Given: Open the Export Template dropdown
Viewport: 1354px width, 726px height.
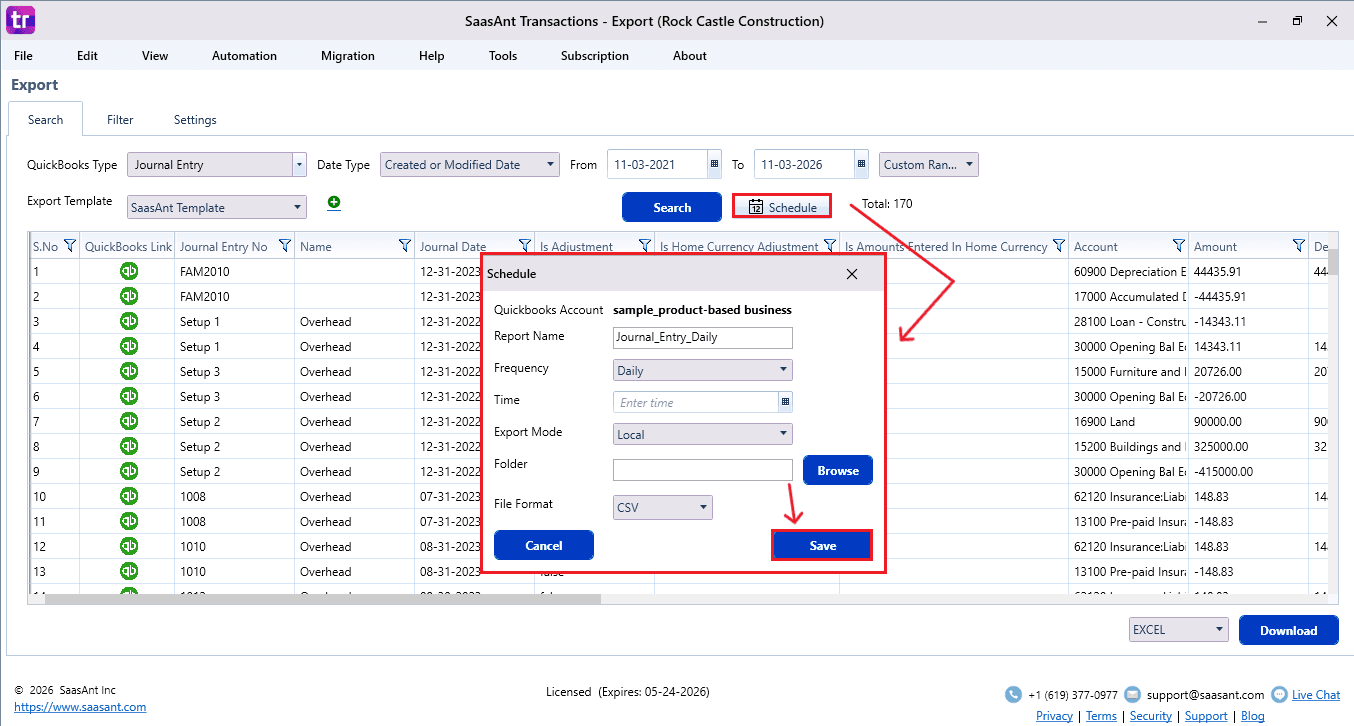Looking at the screenshot, I should pyautogui.click(x=217, y=207).
